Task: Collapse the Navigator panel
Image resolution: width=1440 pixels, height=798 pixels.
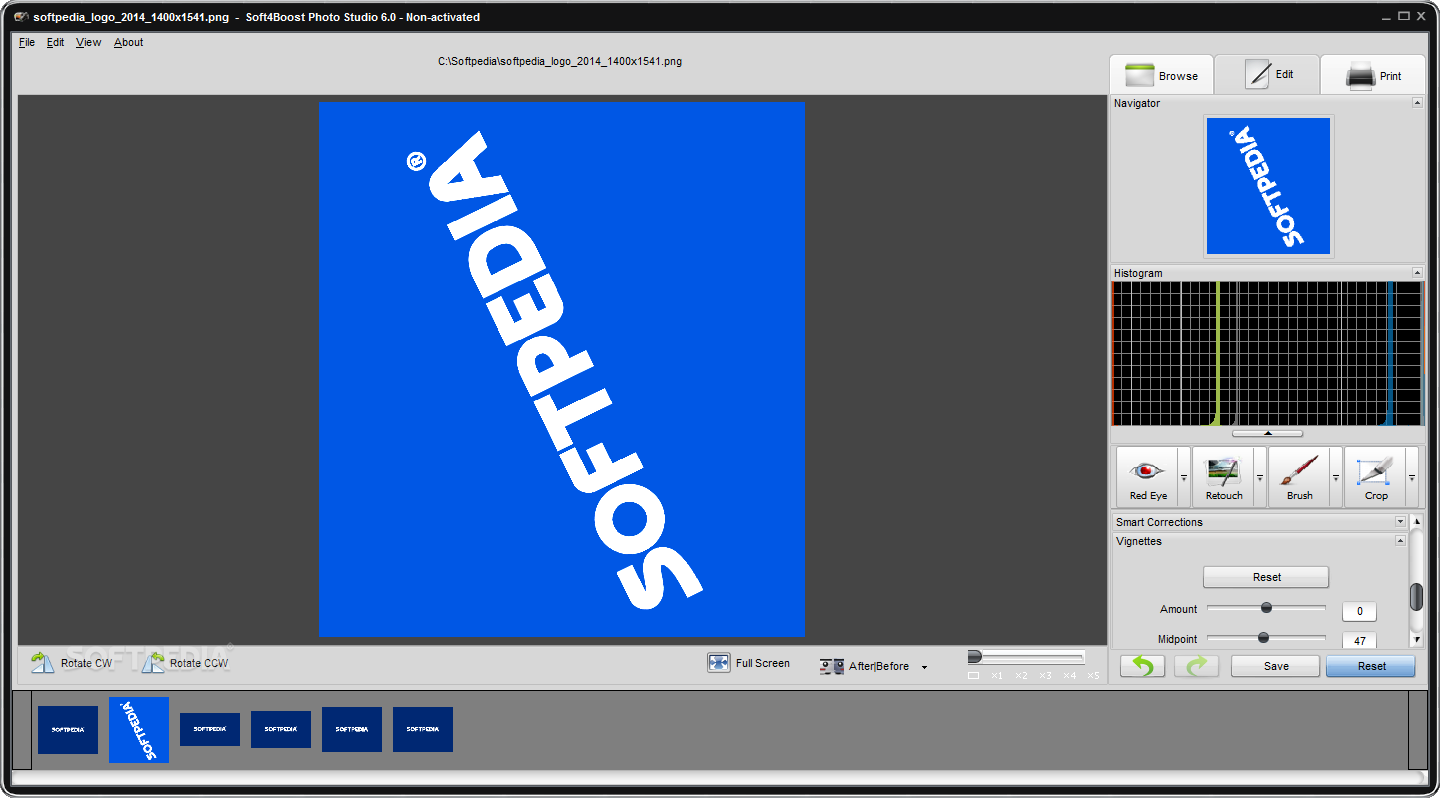Action: coord(1417,103)
